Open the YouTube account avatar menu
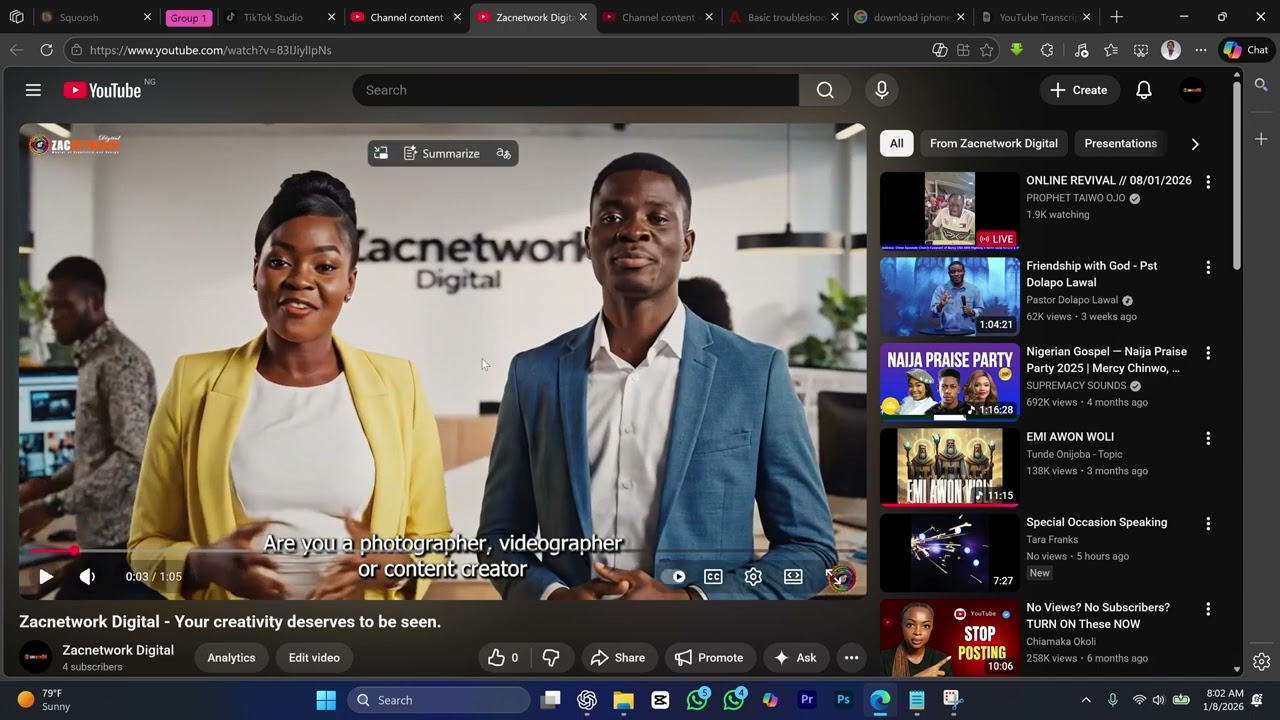The width and height of the screenshot is (1280, 720). click(1192, 90)
